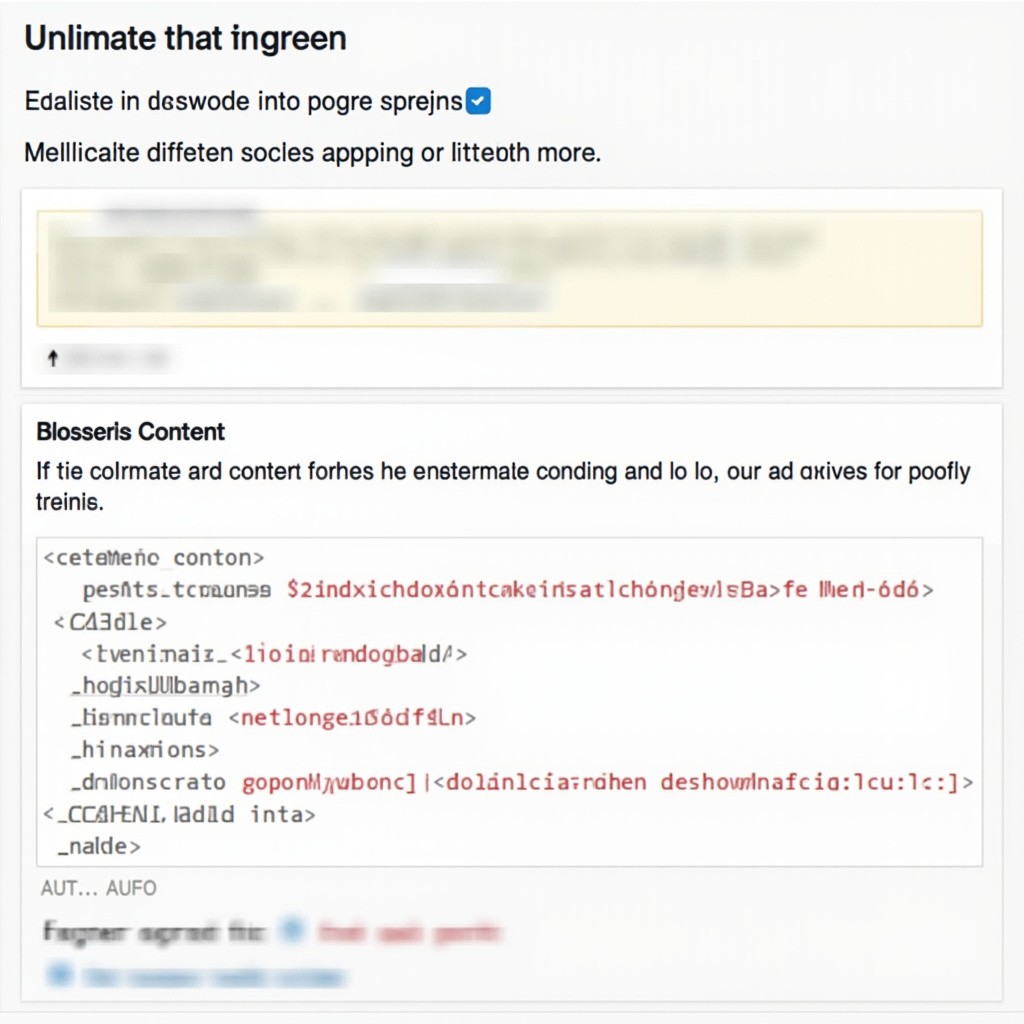Click the '_hinaxions>' line in code box
This screenshot has height=1024, width=1024.
tap(145, 750)
